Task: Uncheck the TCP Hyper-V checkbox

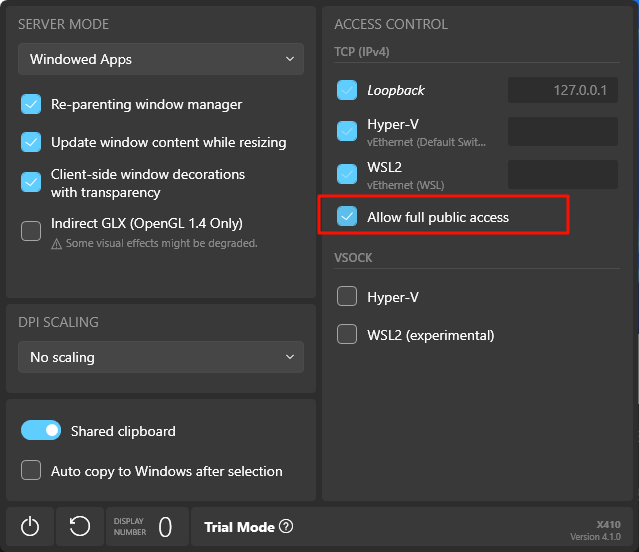Action: click(347, 131)
